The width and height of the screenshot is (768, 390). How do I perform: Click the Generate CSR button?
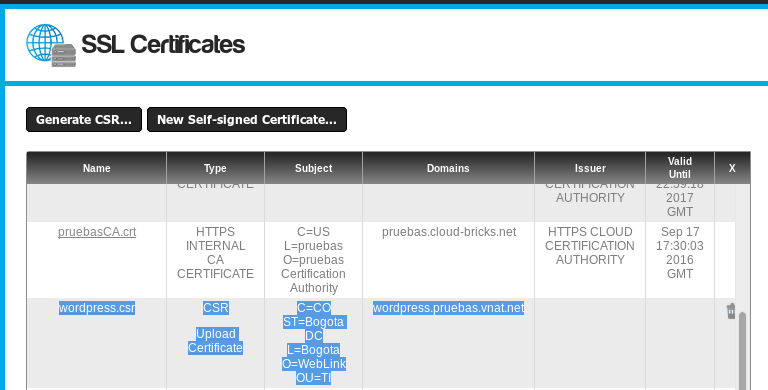click(84, 120)
